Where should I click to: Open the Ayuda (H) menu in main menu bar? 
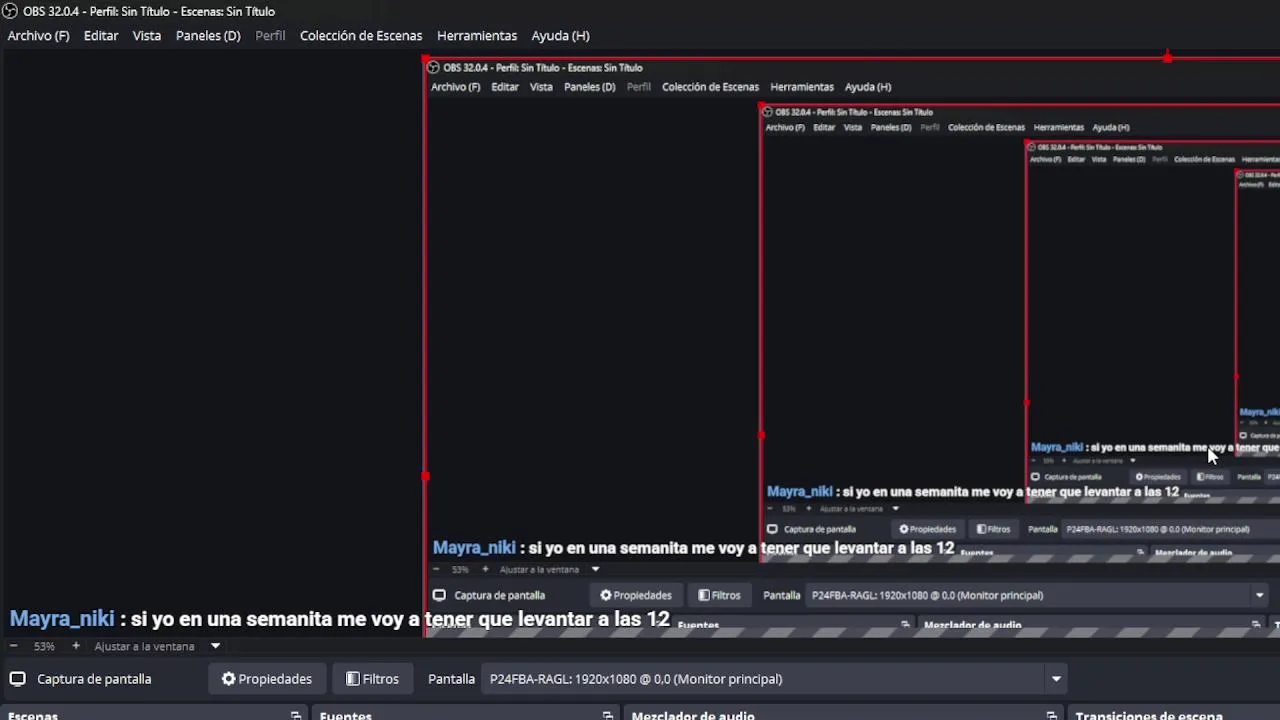(x=560, y=35)
